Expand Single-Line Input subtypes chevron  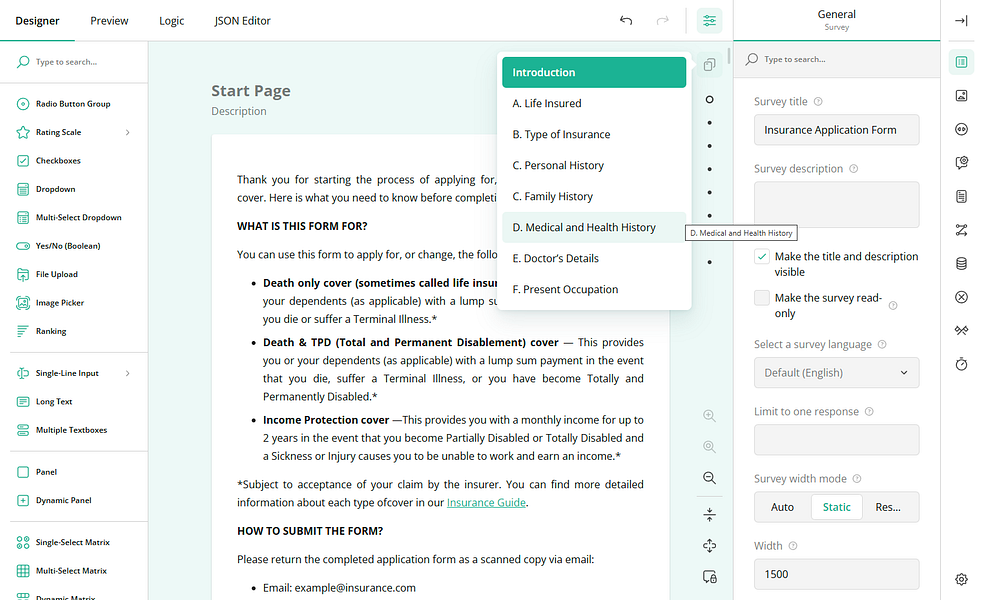(127, 374)
